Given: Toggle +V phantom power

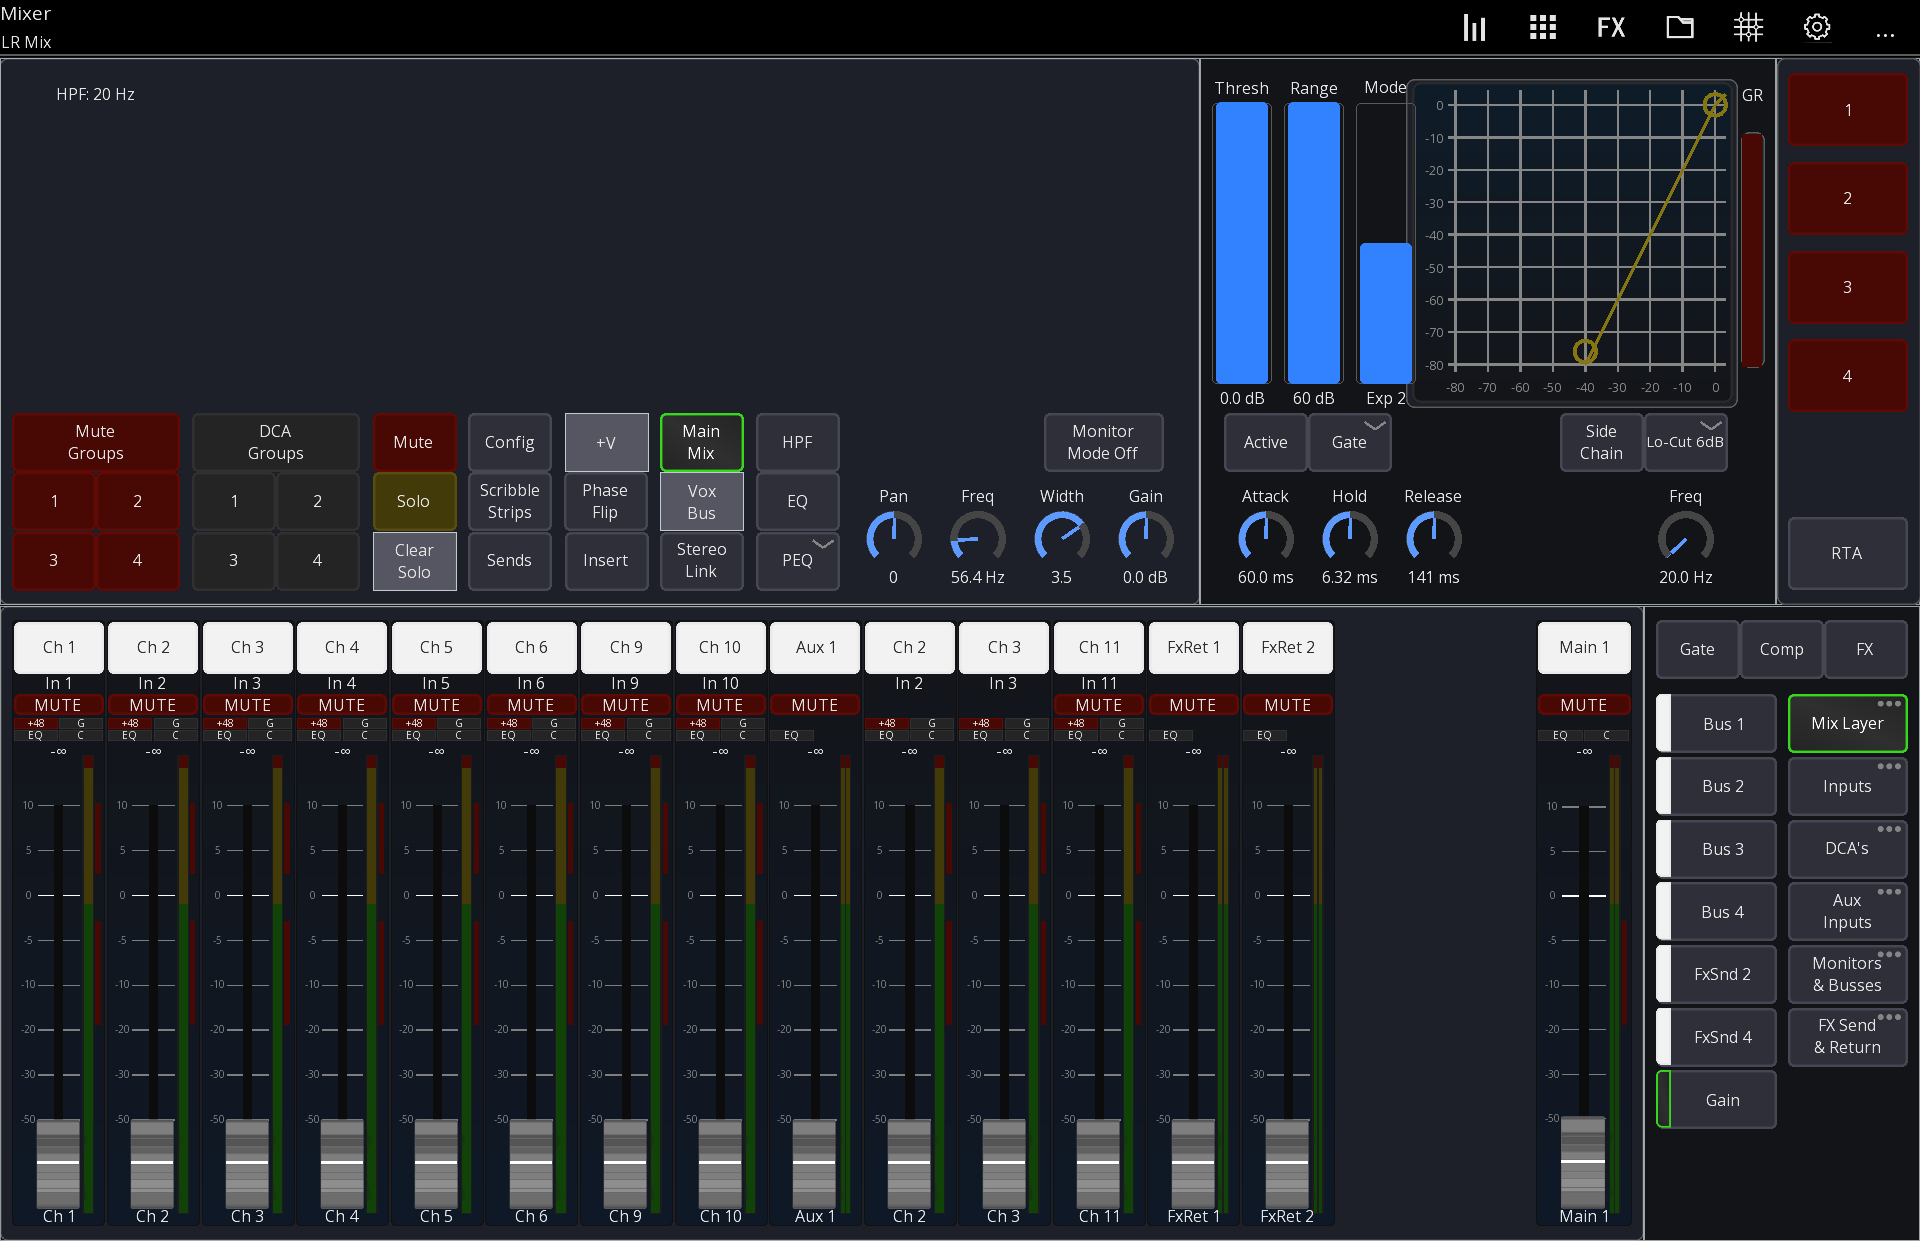Looking at the screenshot, I should [606, 442].
